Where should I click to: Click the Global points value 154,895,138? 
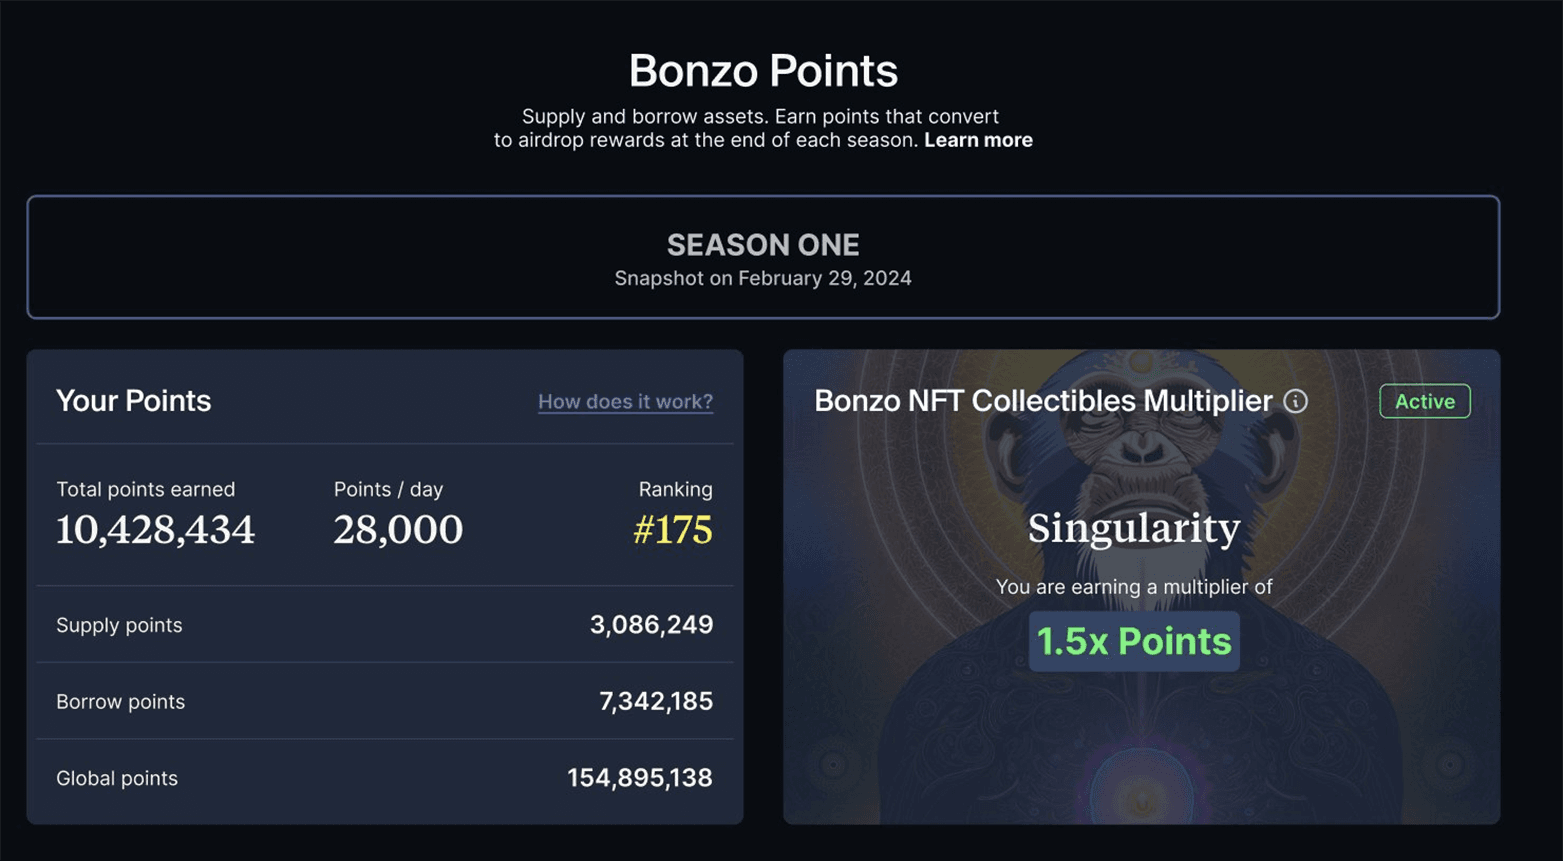click(x=640, y=778)
